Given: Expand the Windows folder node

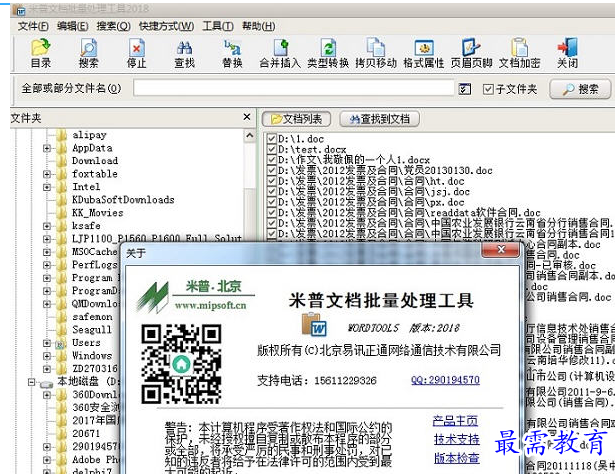Looking at the screenshot, I should coord(47,356).
